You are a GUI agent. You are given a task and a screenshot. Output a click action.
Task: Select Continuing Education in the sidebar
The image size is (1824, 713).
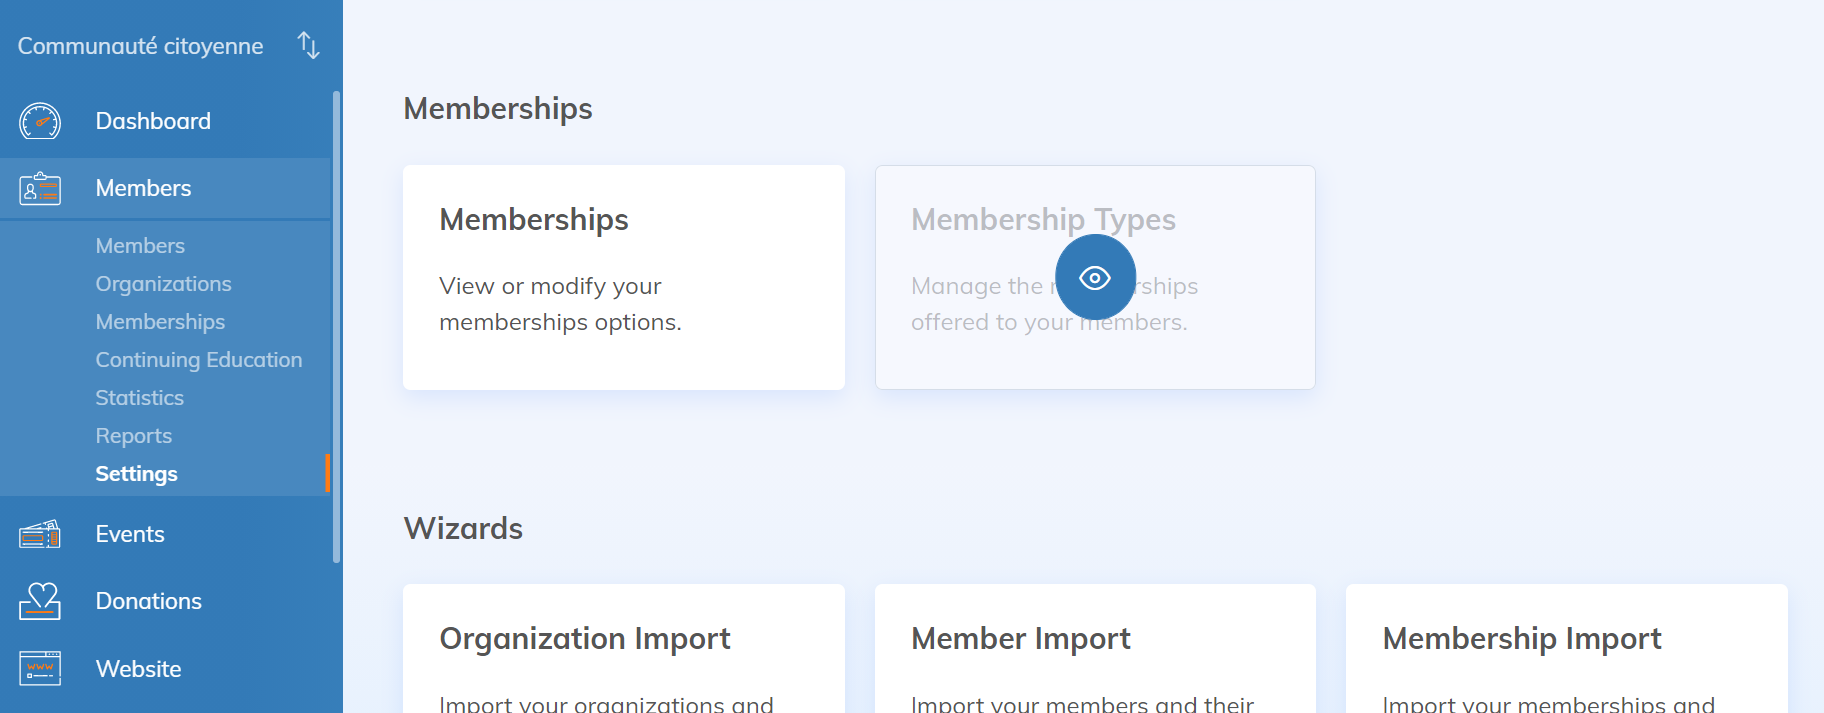click(x=198, y=360)
